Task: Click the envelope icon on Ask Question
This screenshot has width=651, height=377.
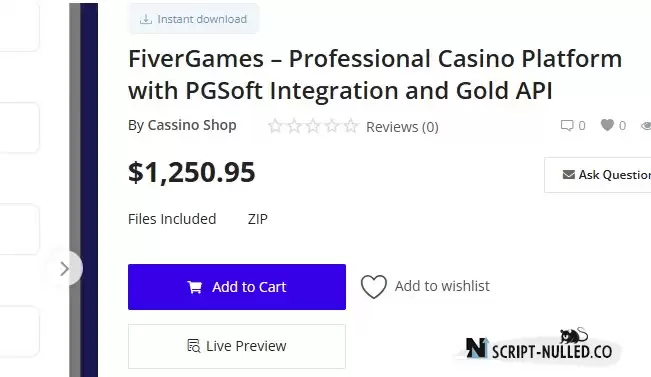Action: pos(568,175)
